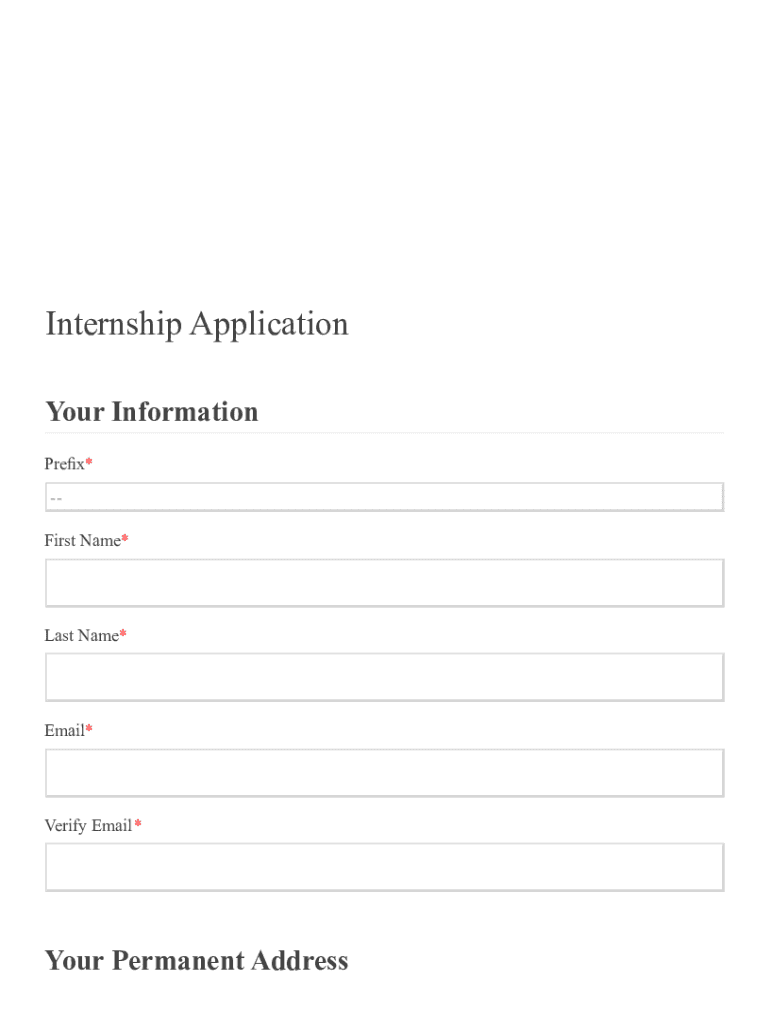Image resolution: width=770 pixels, height=1024 pixels.
Task: Click the Prefix field label
Action: point(64,464)
